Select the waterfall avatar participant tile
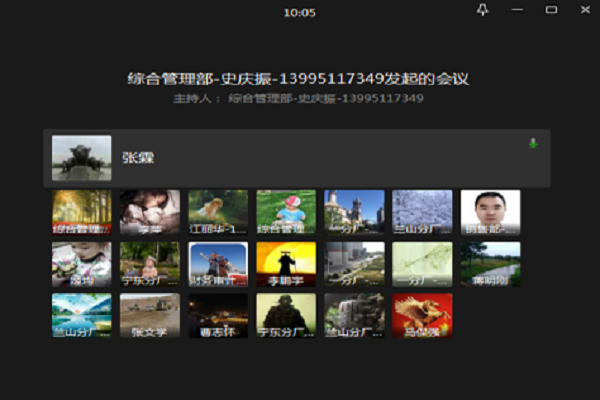The image size is (600, 400). 354,315
